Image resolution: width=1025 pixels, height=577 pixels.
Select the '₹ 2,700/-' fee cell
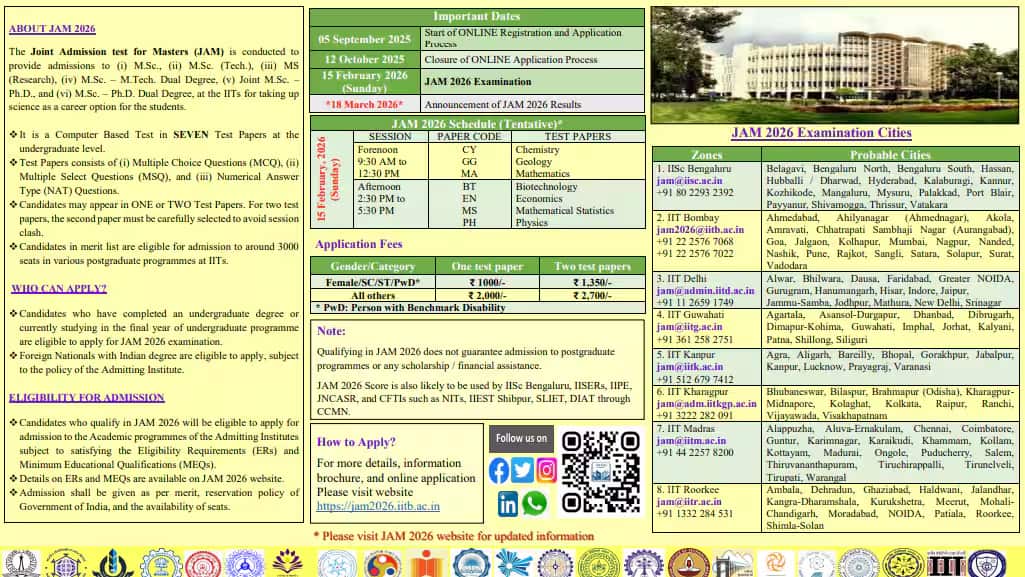click(x=592, y=295)
